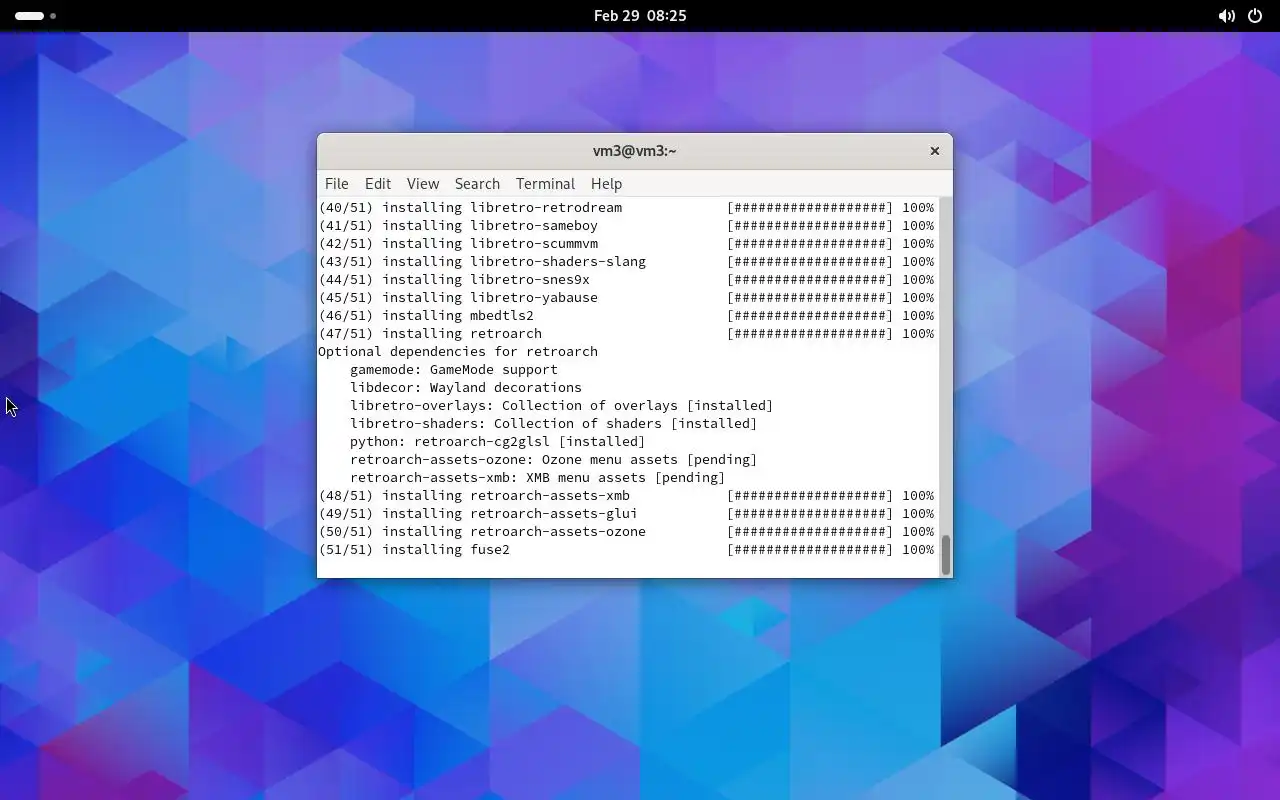Click the terminal vertical scrollbar handle
The image size is (1280, 800).
pos(945,555)
